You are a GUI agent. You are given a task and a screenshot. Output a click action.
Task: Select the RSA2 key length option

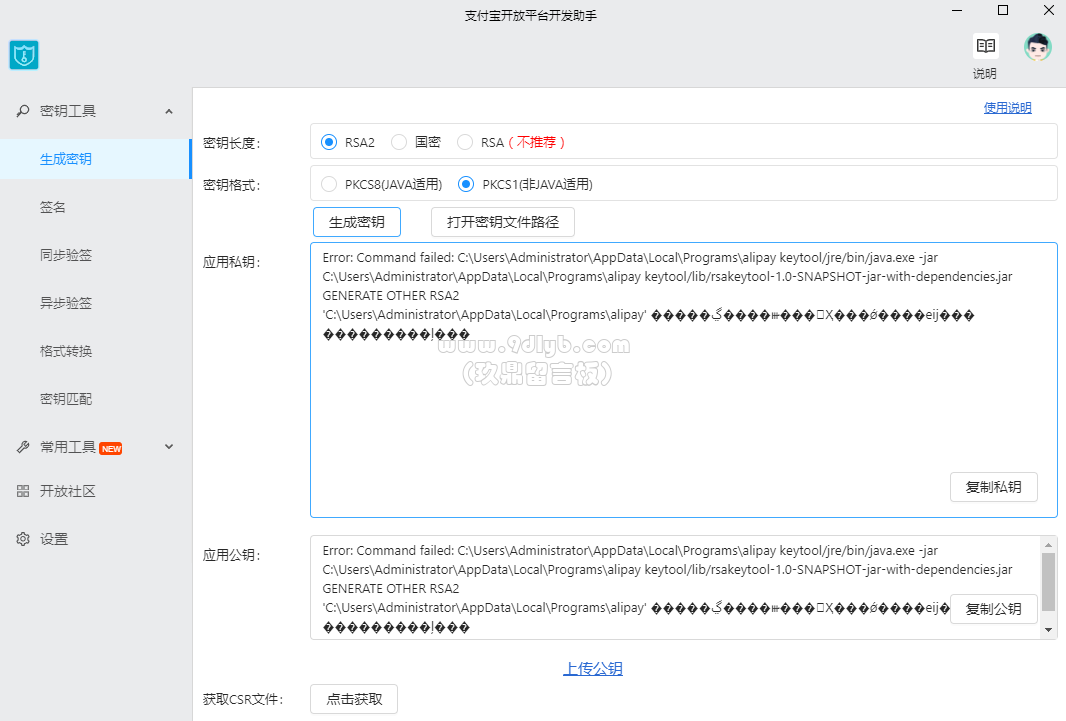pos(329,142)
